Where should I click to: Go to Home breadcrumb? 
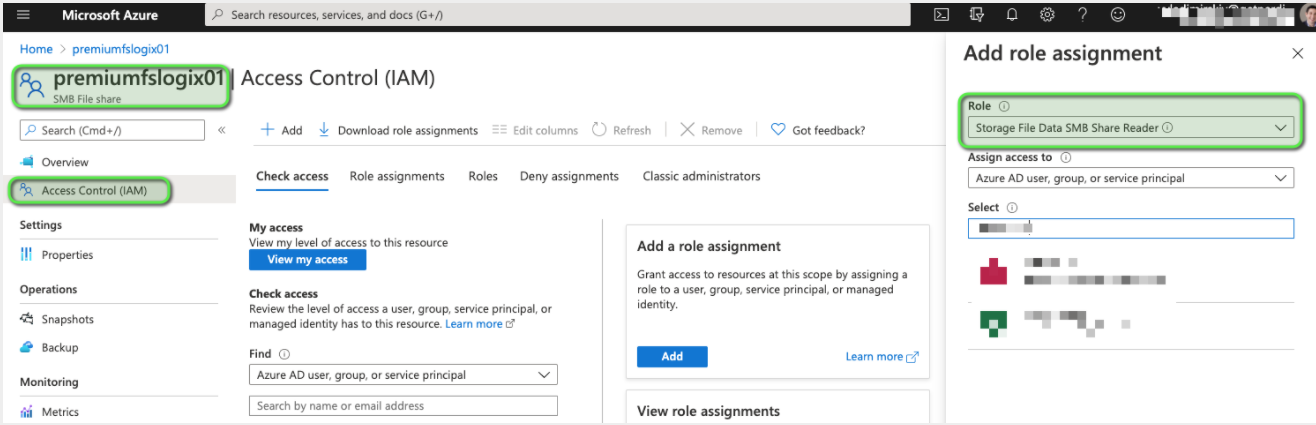(36, 49)
